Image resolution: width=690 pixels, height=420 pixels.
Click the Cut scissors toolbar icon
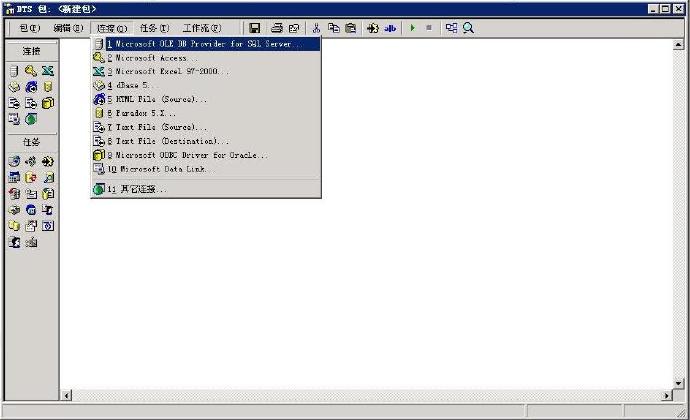tap(316, 28)
